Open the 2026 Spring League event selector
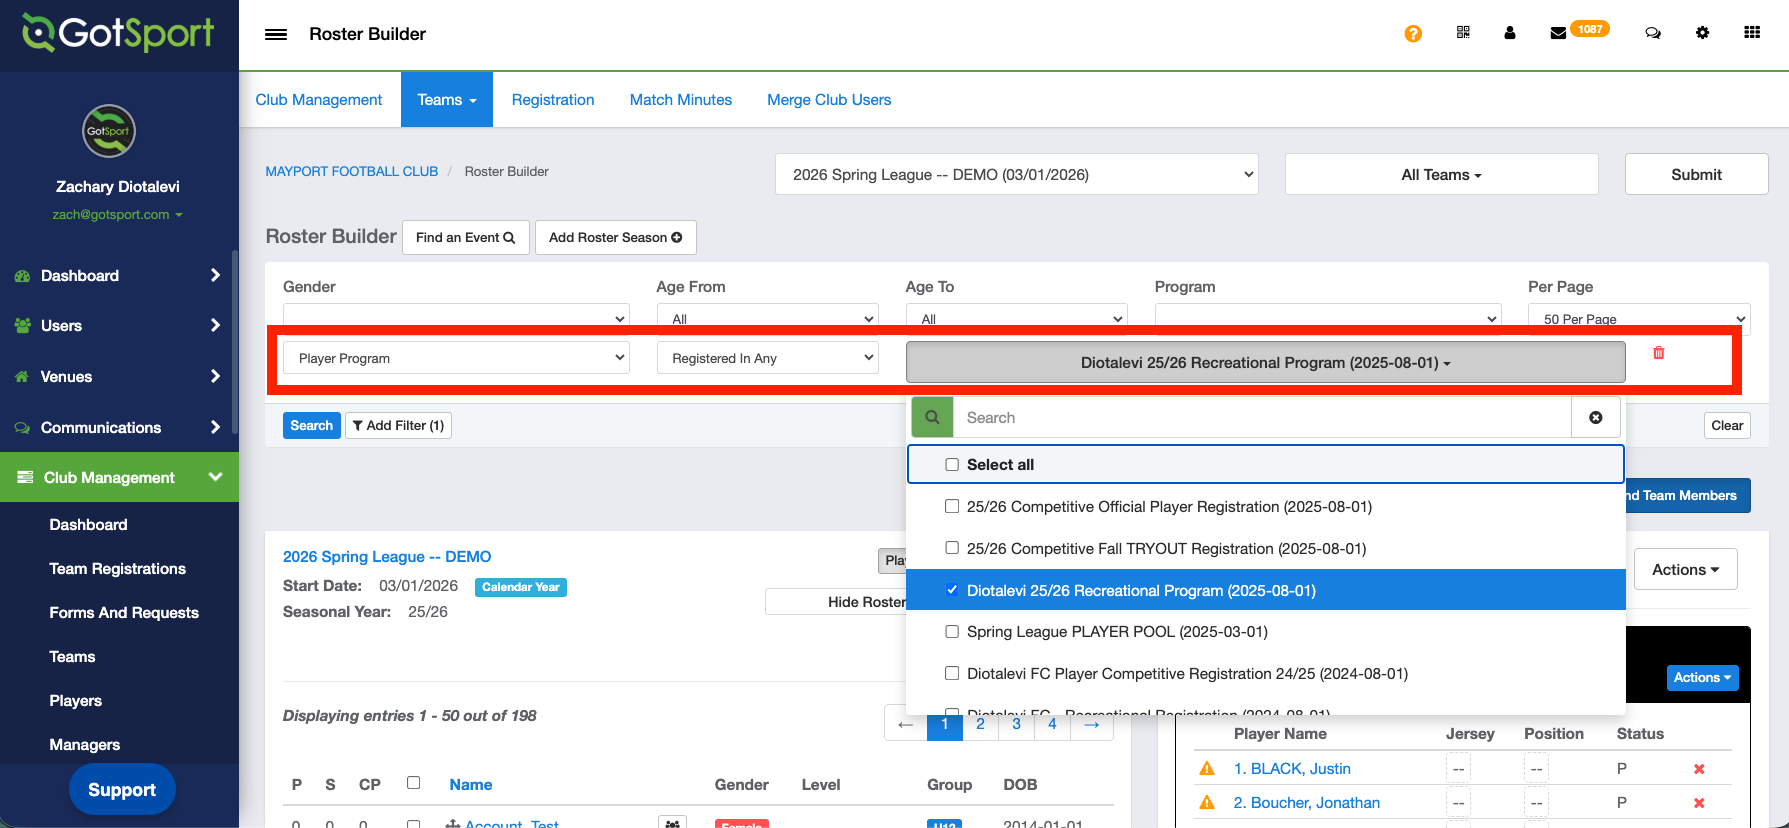The image size is (1789, 828). [1016, 175]
